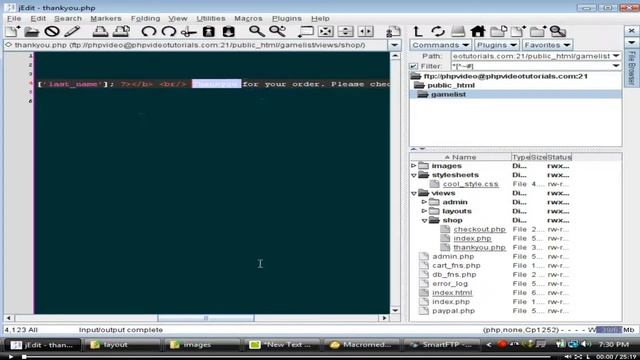Open cool_style.css file

(470, 184)
